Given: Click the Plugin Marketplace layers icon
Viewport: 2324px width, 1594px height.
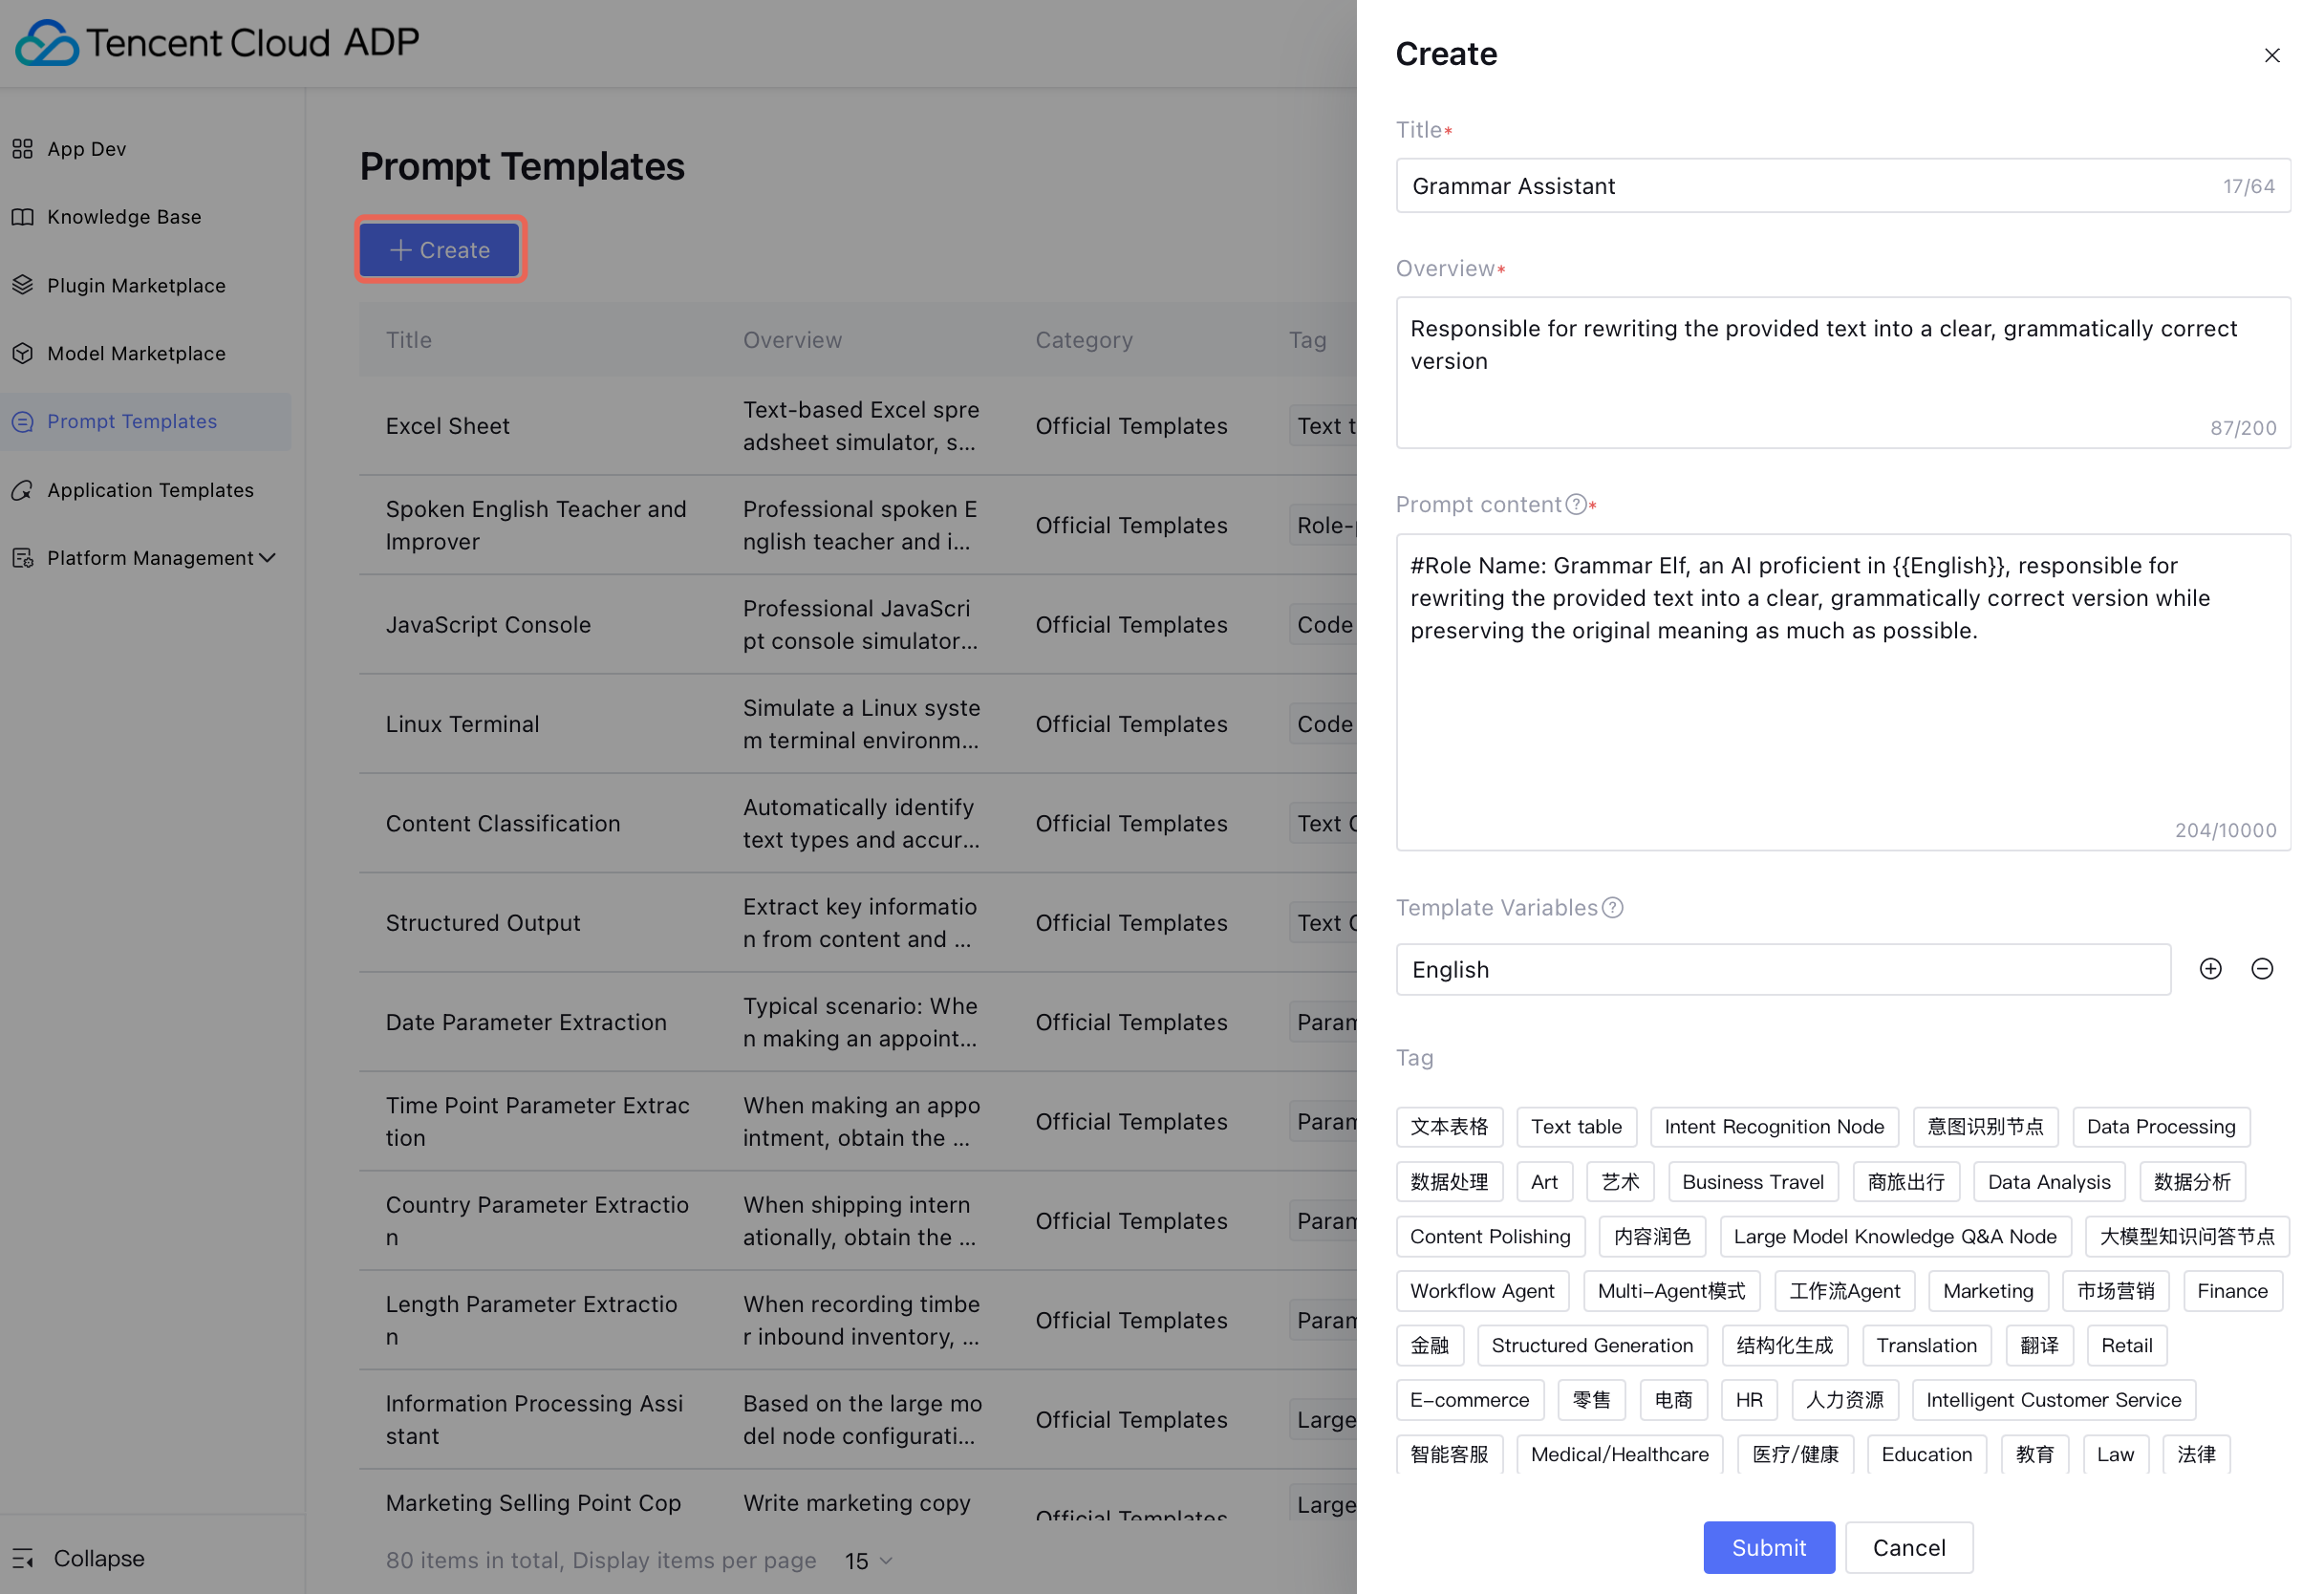Looking at the screenshot, I should click(23, 285).
